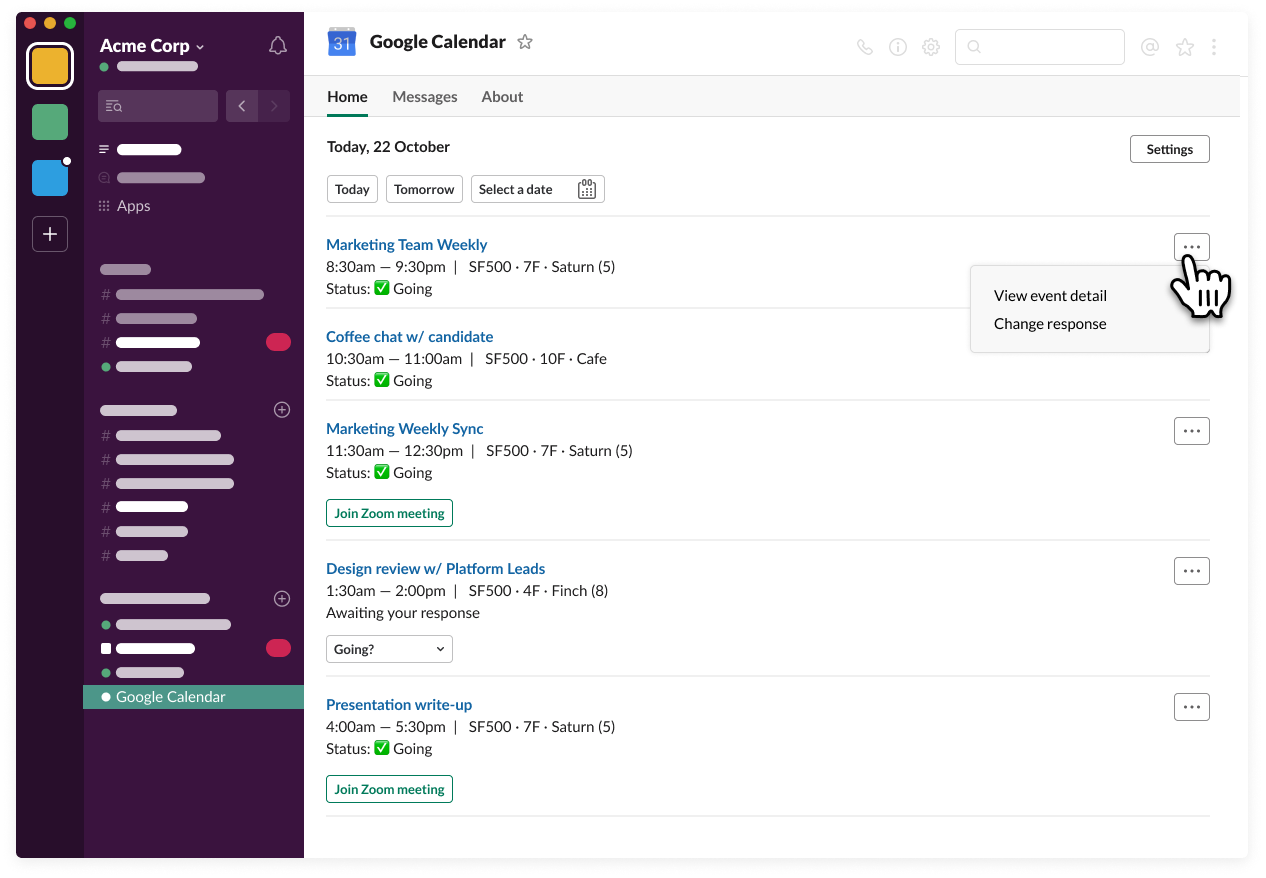Open vertical ellipsis more menu
1266x878 pixels.
[x=1214, y=47]
